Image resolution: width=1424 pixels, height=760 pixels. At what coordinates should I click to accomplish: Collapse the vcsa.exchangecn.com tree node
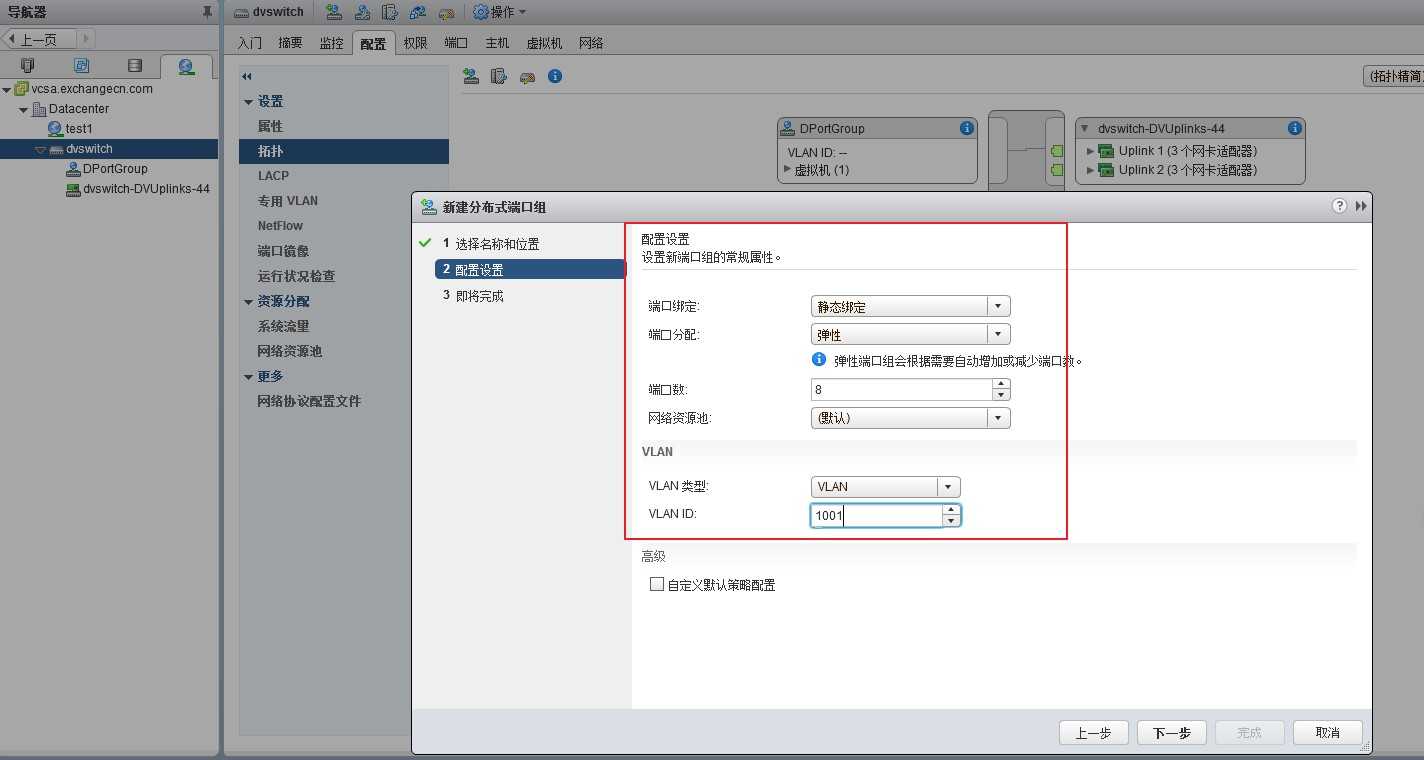(x=7, y=89)
